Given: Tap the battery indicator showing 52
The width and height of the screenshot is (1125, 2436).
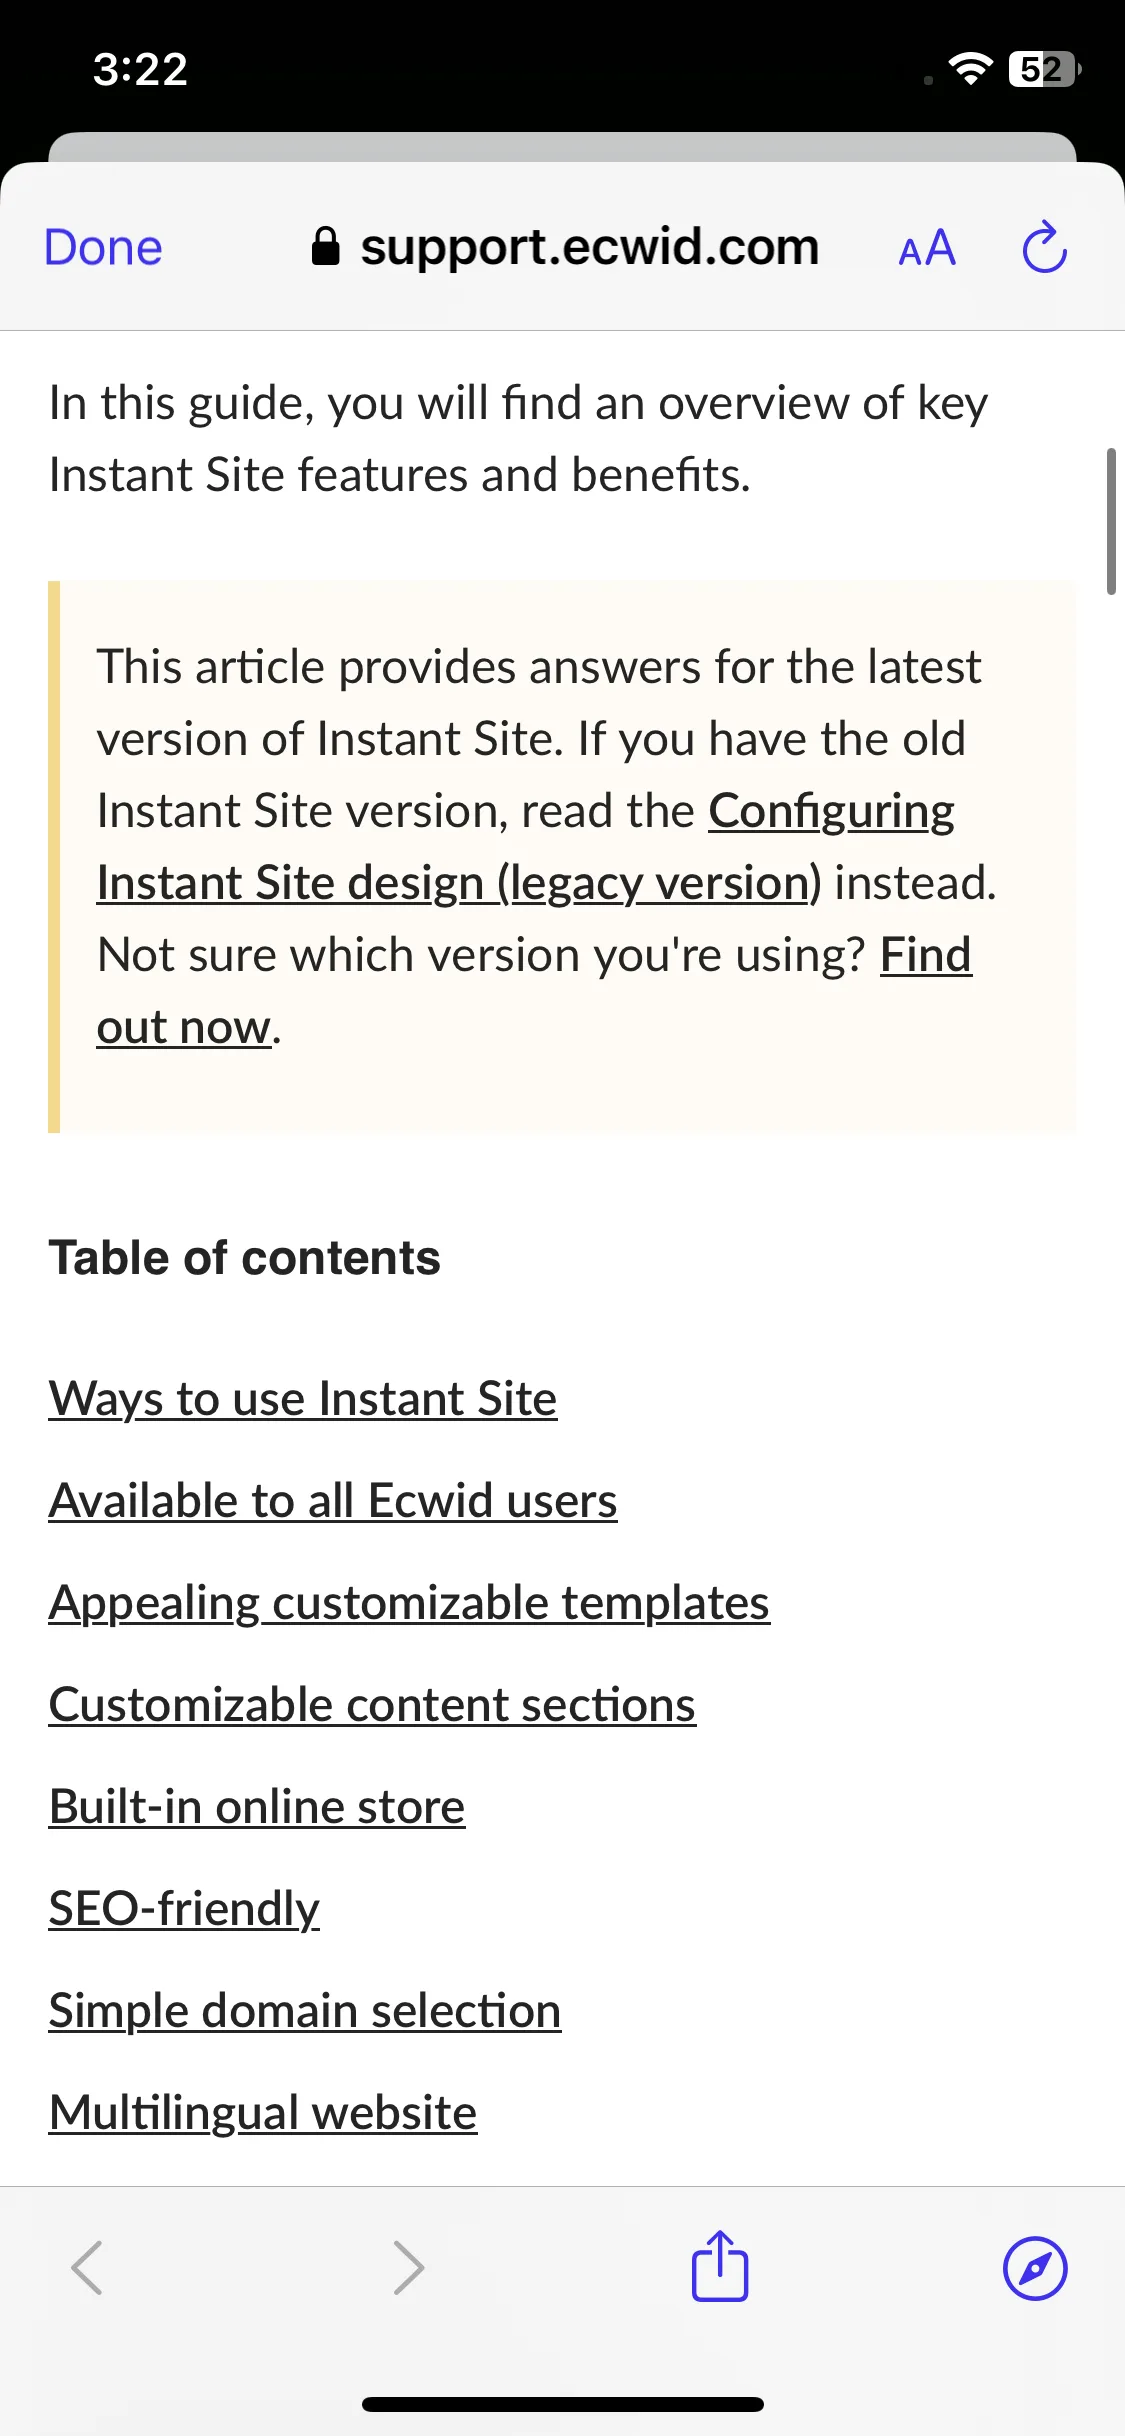Looking at the screenshot, I should coord(1045,68).
